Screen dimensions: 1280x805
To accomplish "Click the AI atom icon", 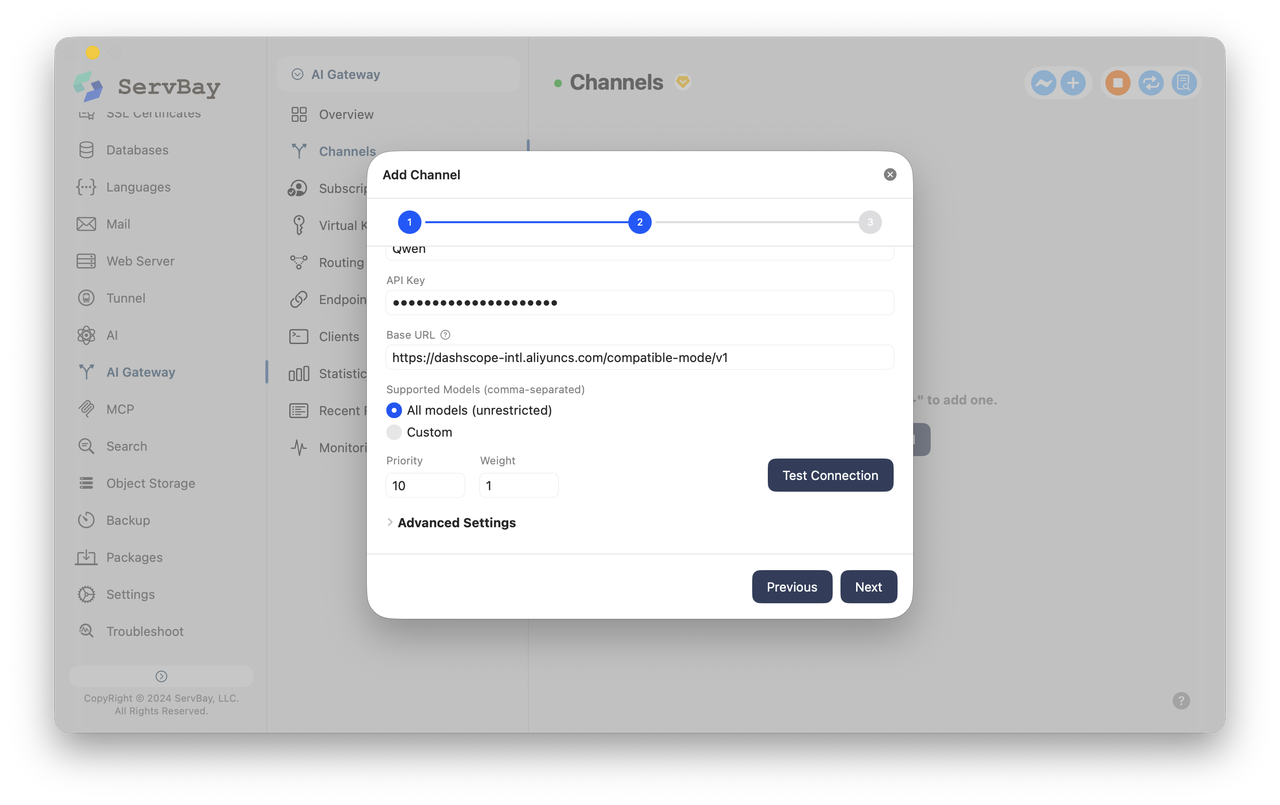I will tap(87, 335).
